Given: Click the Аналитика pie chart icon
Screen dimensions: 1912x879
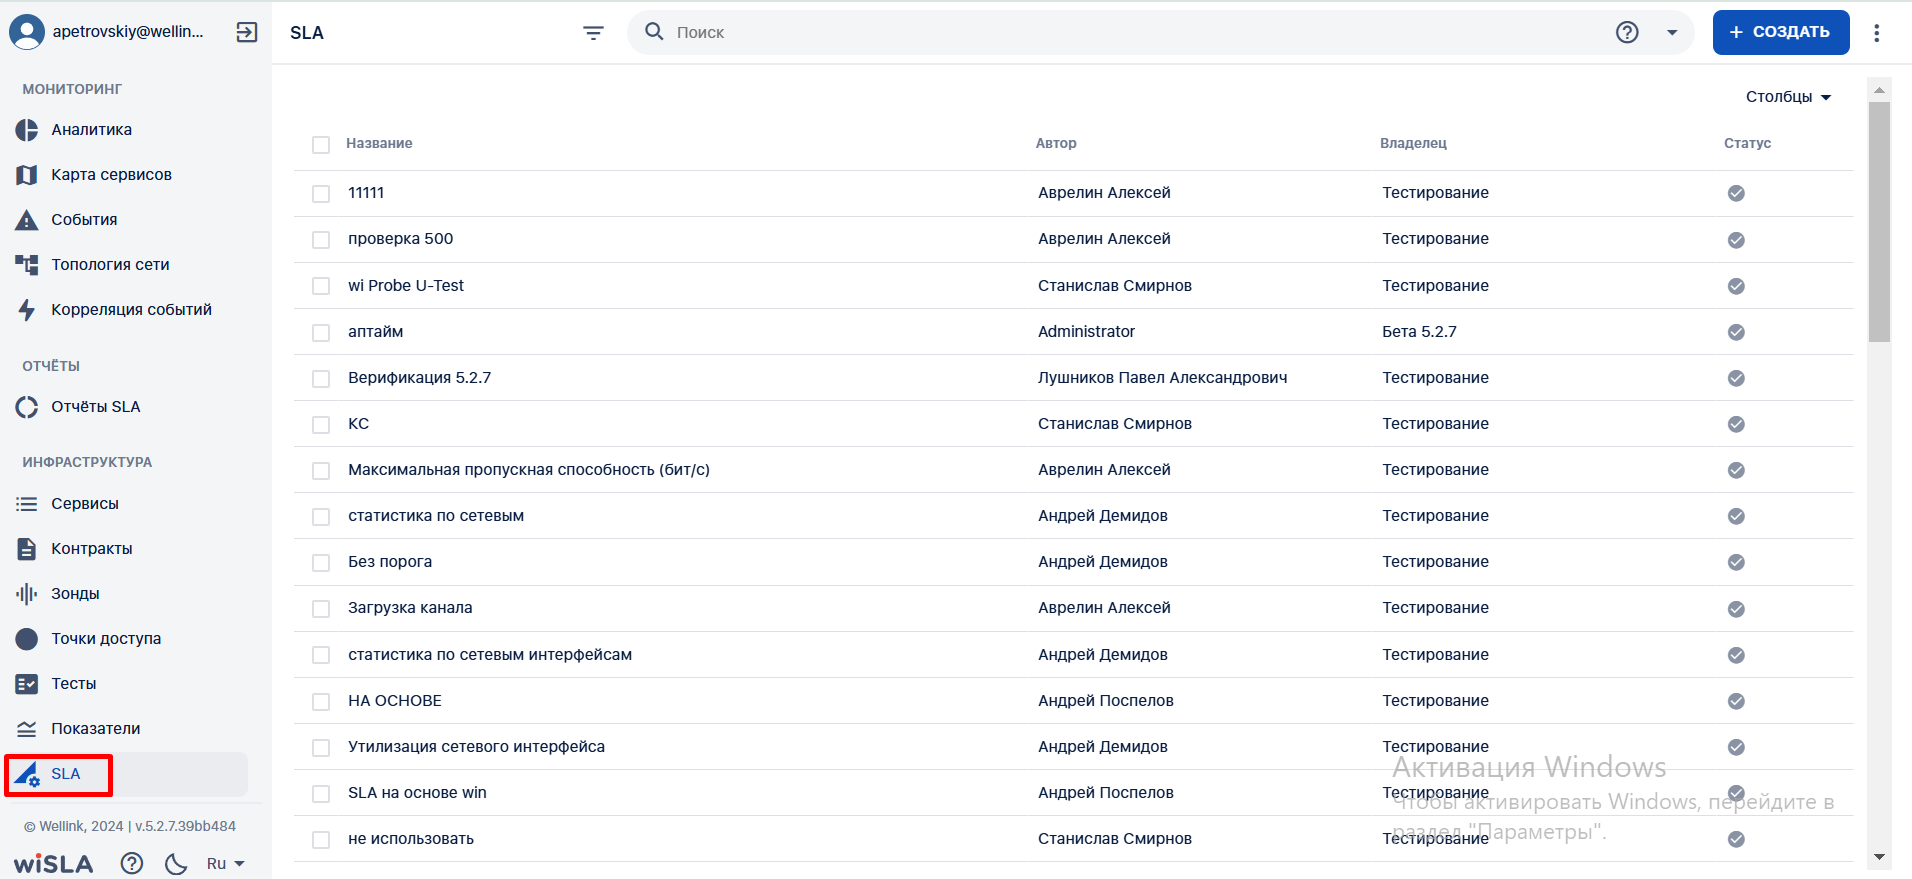Looking at the screenshot, I should pyautogui.click(x=27, y=130).
